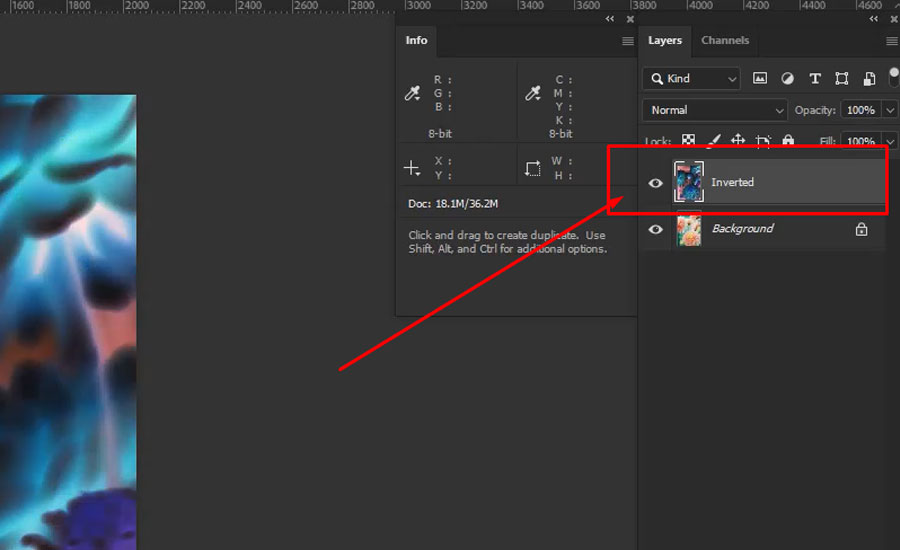Click the right 8-bit readout label
The width and height of the screenshot is (900, 550).
pos(561,134)
